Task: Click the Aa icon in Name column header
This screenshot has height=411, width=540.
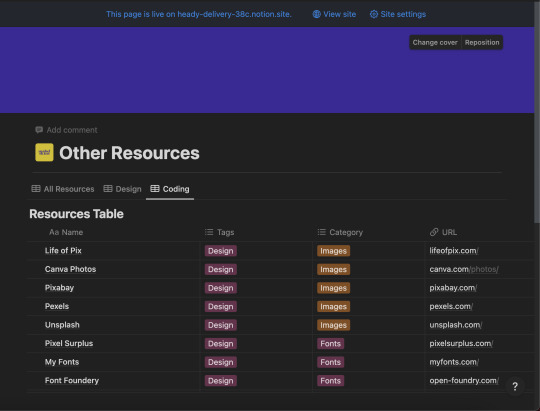Action: [x=54, y=232]
